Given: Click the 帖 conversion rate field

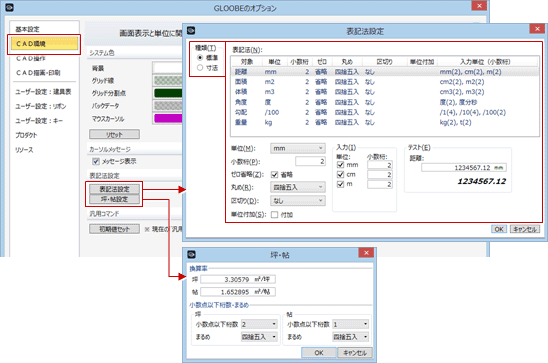Looking at the screenshot, I should (x=238, y=292).
